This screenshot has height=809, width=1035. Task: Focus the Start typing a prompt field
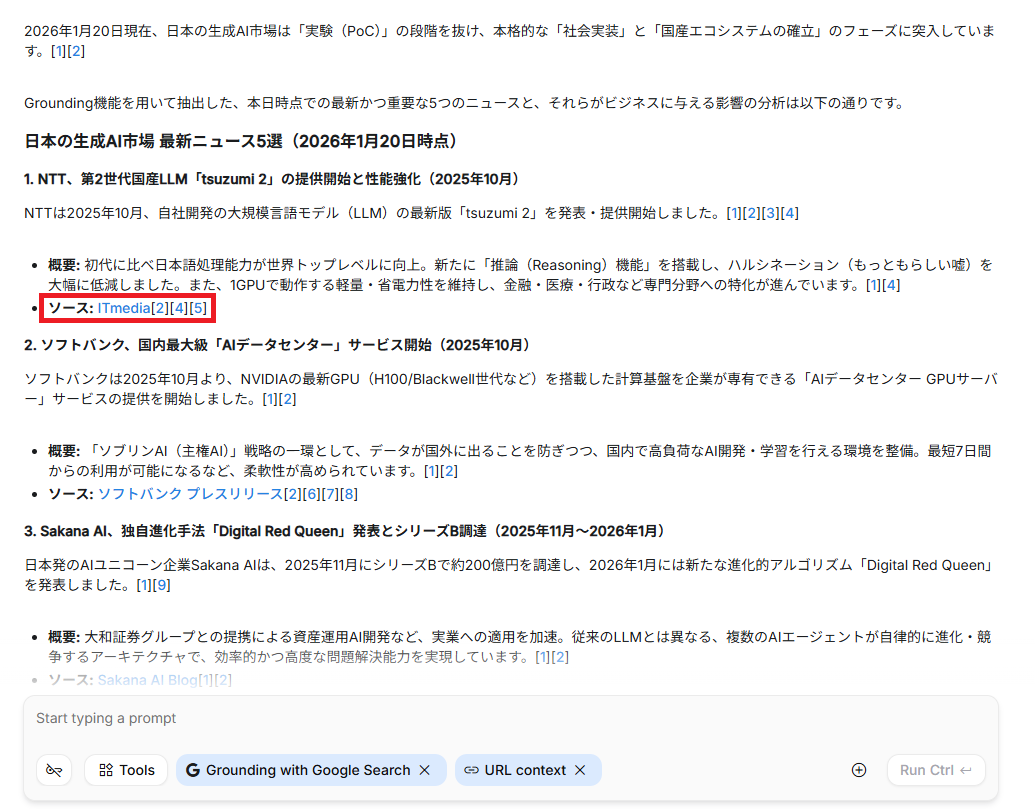[x=511, y=719]
